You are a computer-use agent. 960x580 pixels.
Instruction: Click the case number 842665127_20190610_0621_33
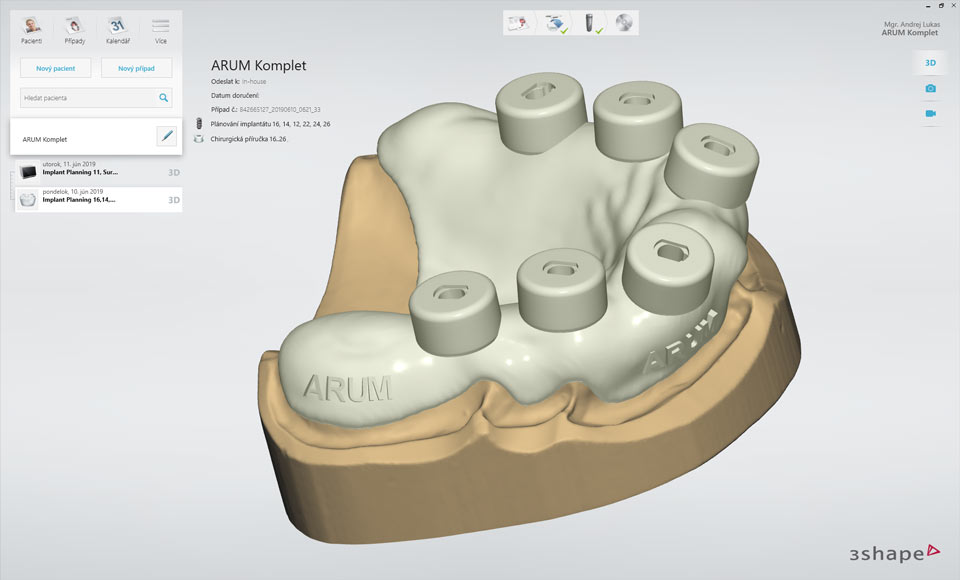pyautogui.click(x=280, y=110)
